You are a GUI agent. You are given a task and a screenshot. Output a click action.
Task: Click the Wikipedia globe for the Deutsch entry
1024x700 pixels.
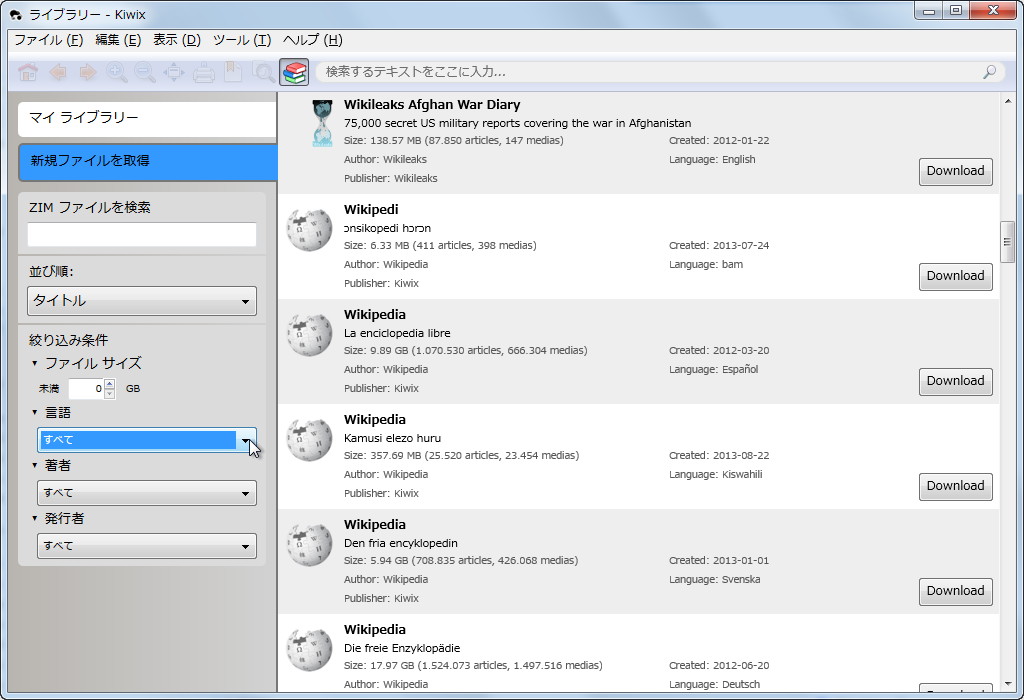pyautogui.click(x=310, y=650)
